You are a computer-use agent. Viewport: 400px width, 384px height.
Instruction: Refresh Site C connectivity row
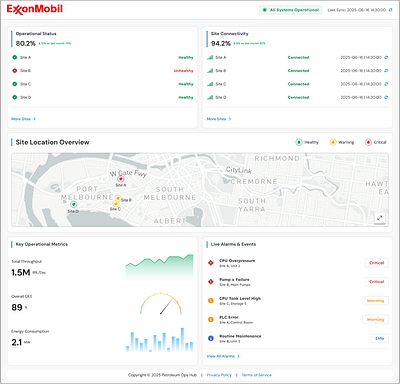[386, 84]
